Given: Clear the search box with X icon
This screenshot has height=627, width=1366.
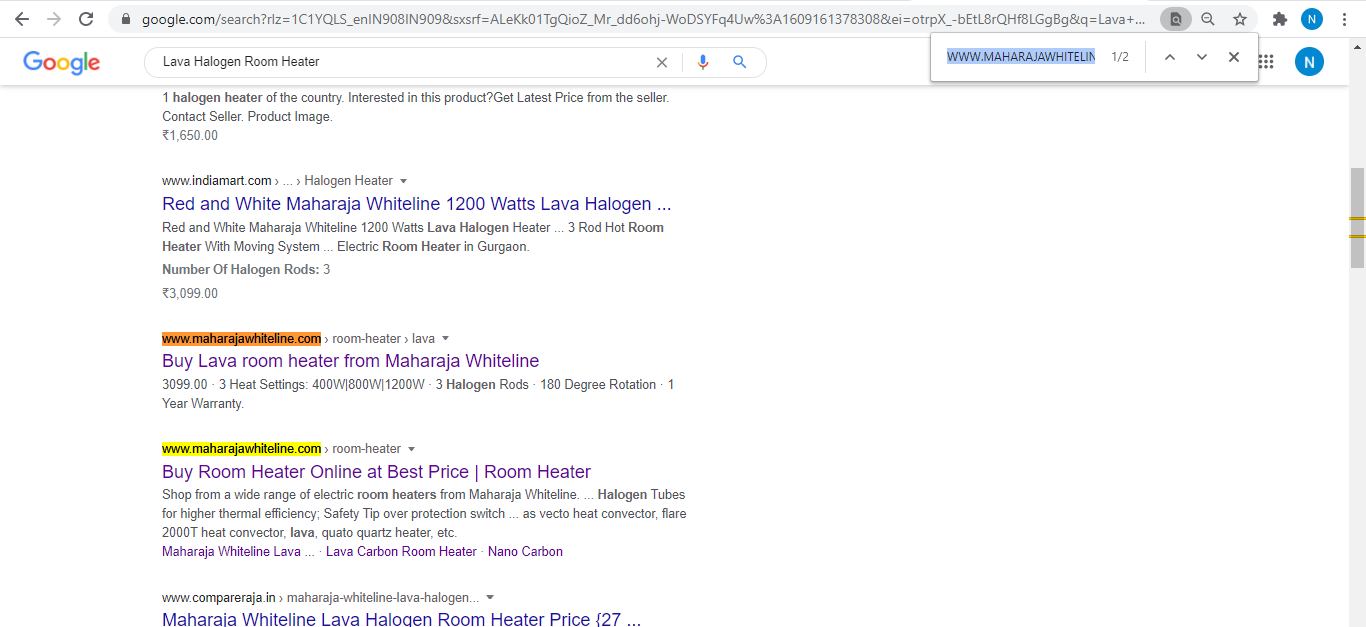Looking at the screenshot, I should (x=661, y=62).
